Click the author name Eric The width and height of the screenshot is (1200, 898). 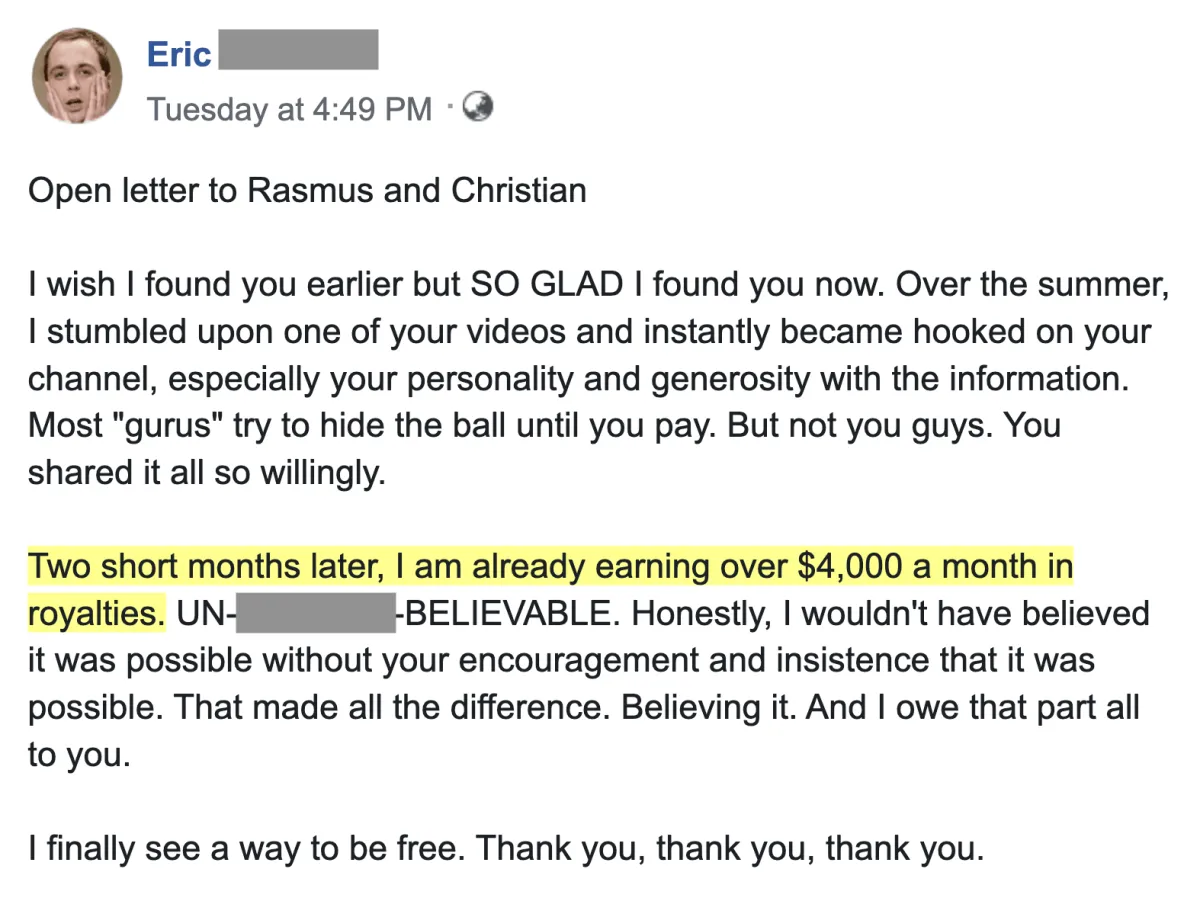click(179, 52)
